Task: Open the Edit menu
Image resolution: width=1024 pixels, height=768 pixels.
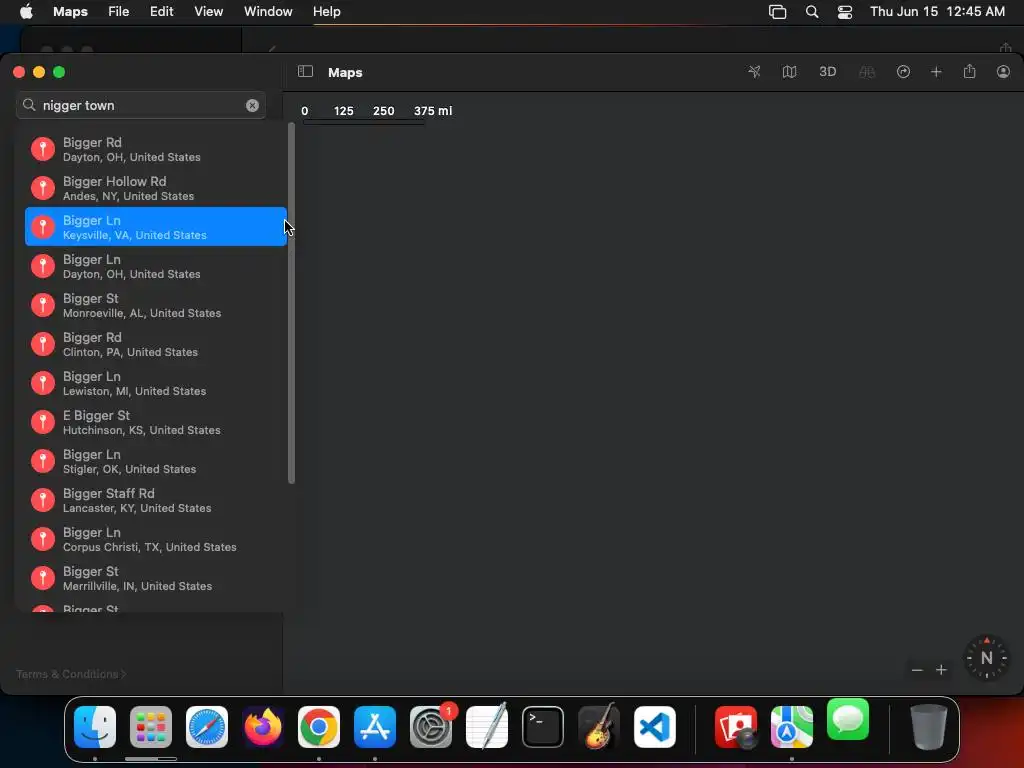Action: (161, 11)
